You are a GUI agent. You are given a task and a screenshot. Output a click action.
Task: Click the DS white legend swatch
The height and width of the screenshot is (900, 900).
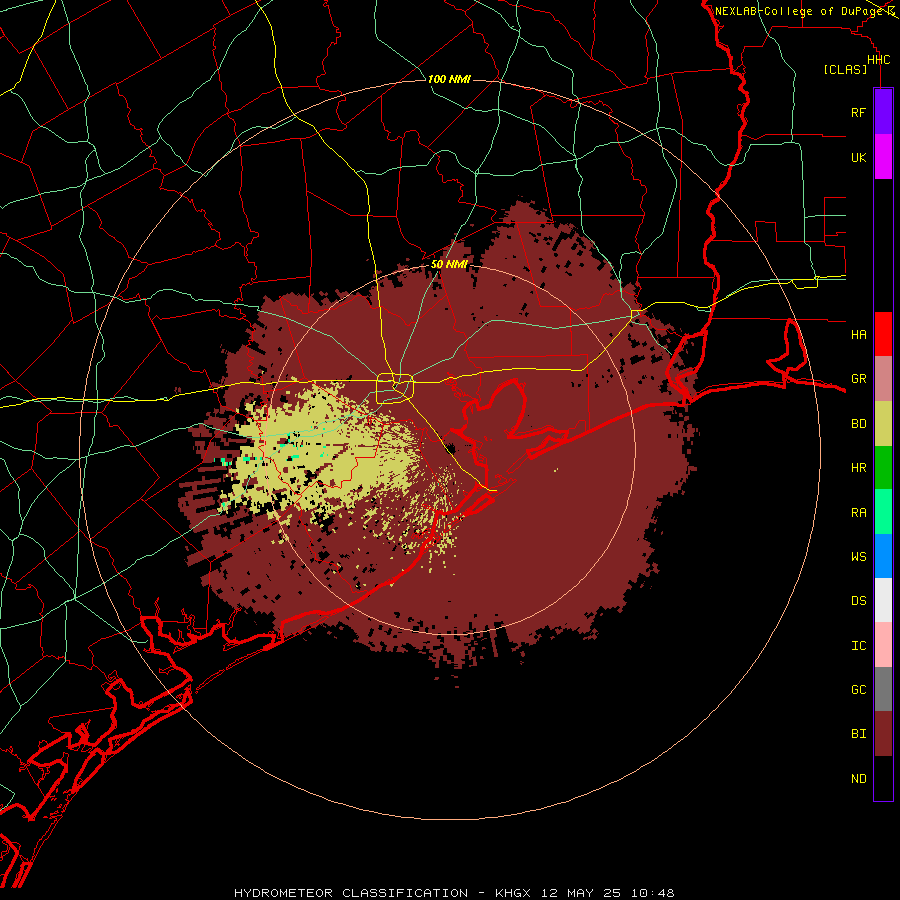click(x=883, y=600)
